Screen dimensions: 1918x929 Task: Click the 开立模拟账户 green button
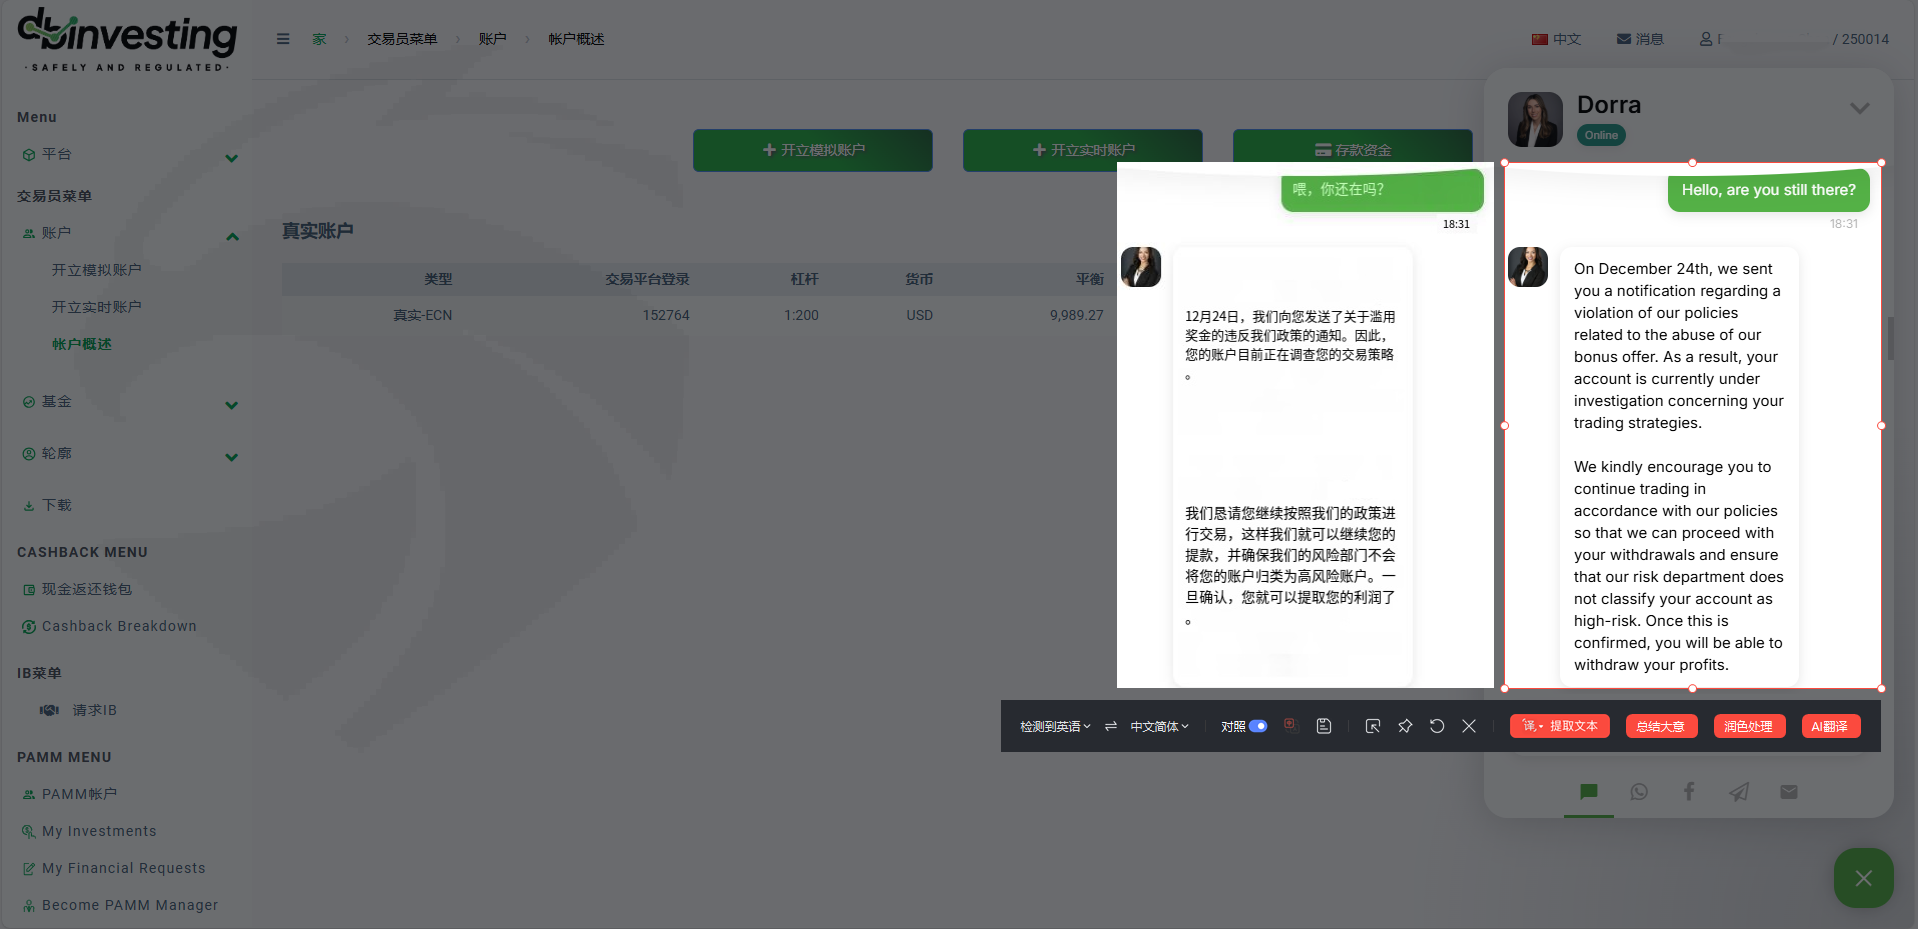[813, 150]
